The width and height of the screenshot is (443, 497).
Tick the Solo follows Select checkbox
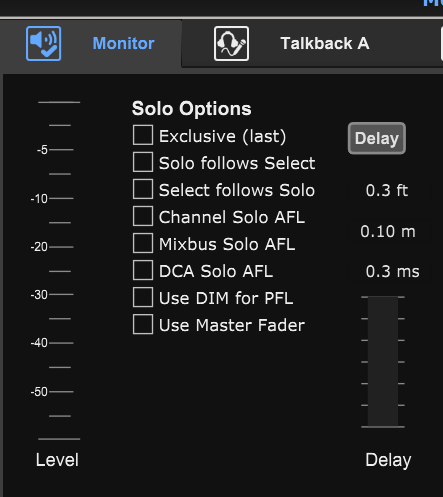pos(143,162)
